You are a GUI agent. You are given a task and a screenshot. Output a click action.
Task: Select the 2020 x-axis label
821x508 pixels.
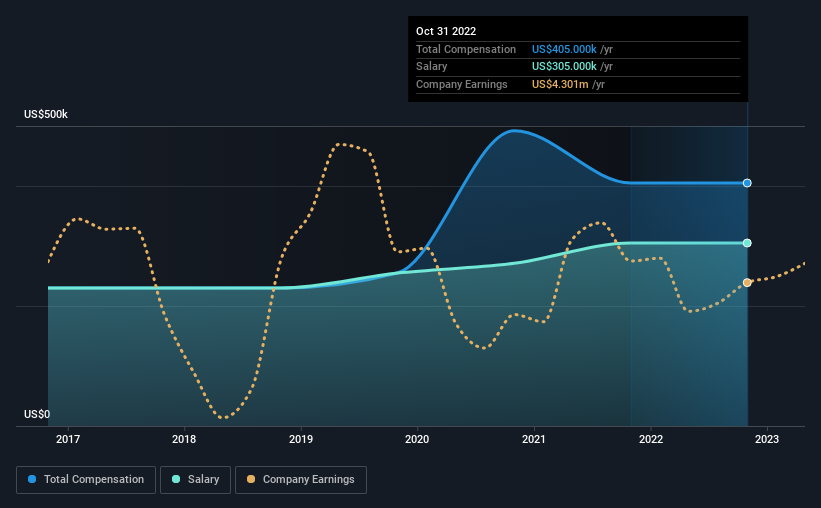[x=417, y=439]
